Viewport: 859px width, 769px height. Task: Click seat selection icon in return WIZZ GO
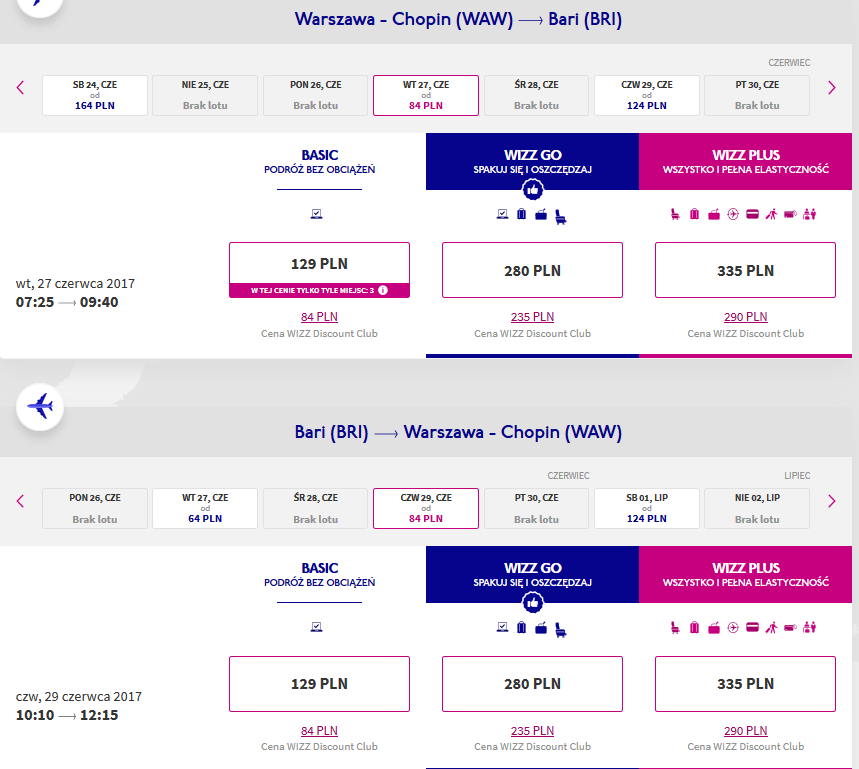click(x=560, y=630)
